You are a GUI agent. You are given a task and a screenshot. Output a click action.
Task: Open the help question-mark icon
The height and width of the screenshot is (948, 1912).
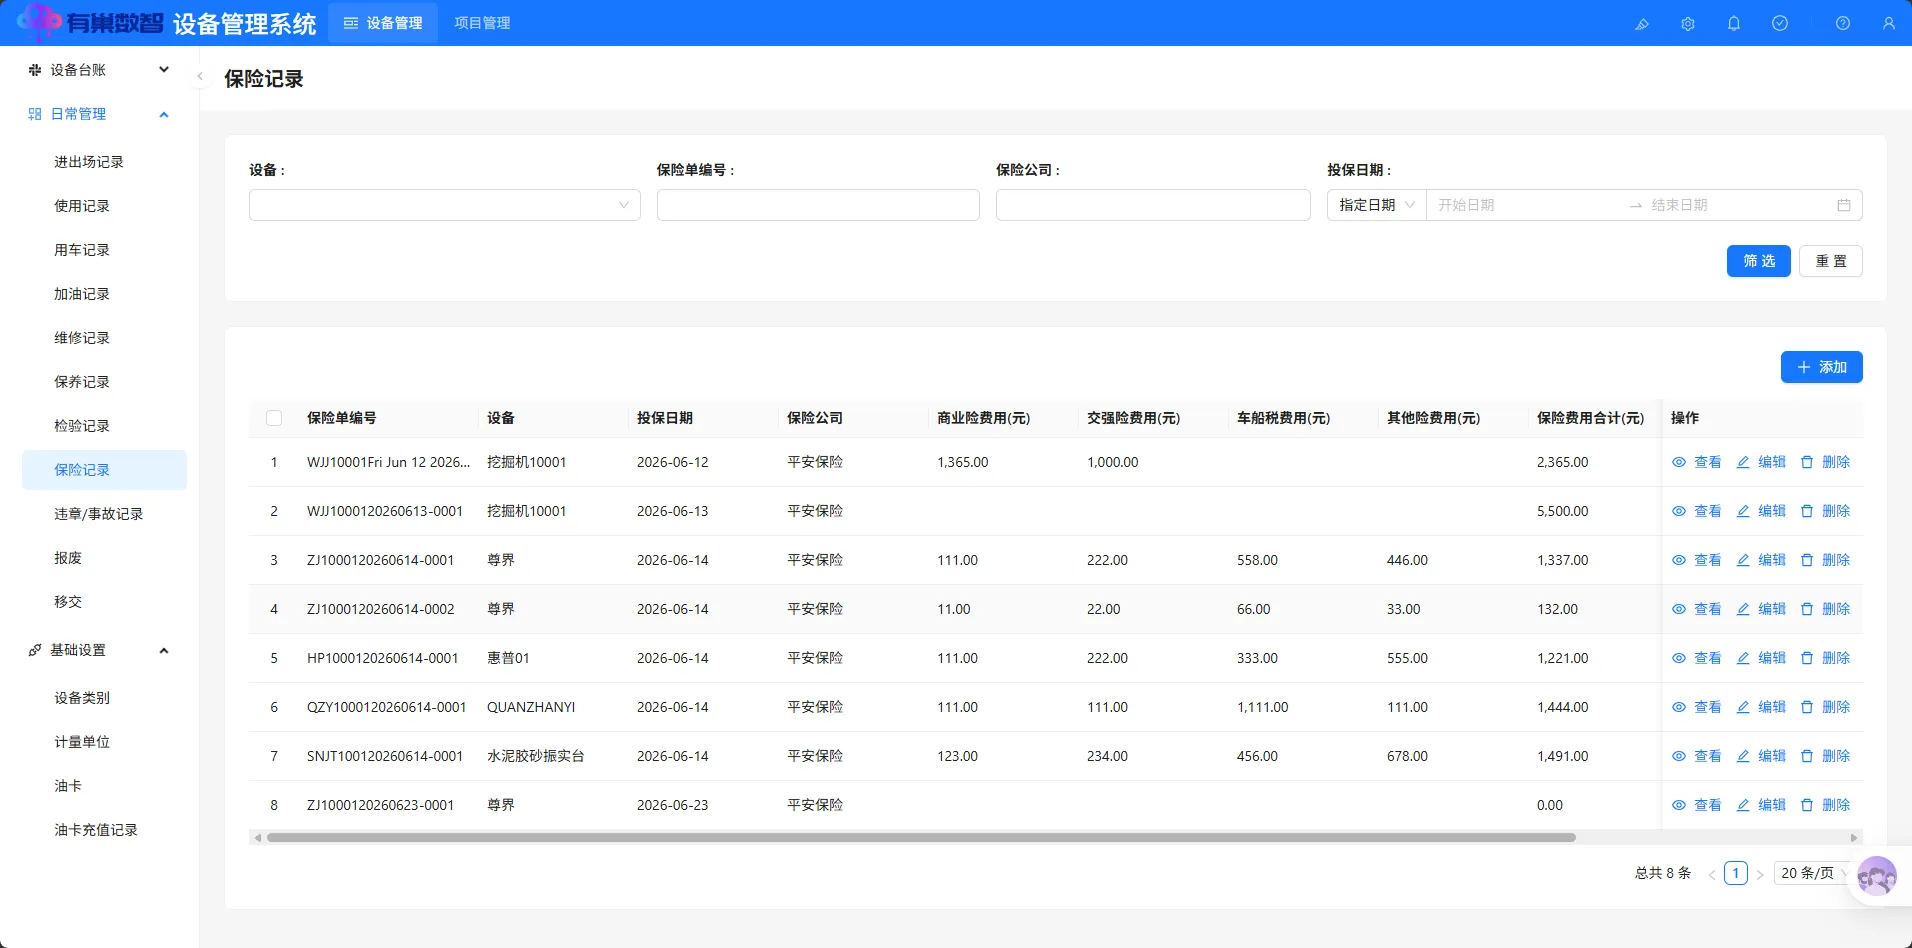tap(1843, 23)
